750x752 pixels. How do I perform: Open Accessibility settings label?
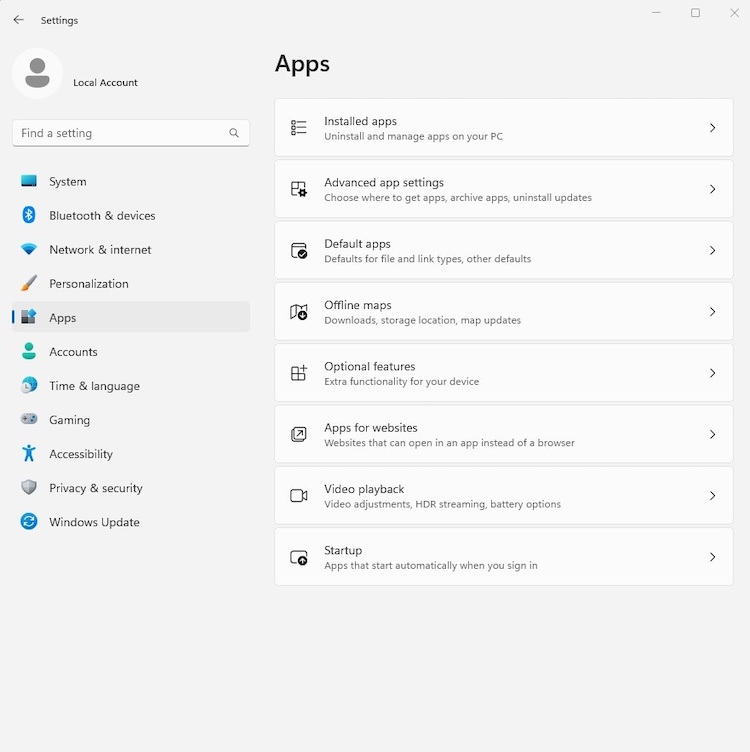pos(81,454)
